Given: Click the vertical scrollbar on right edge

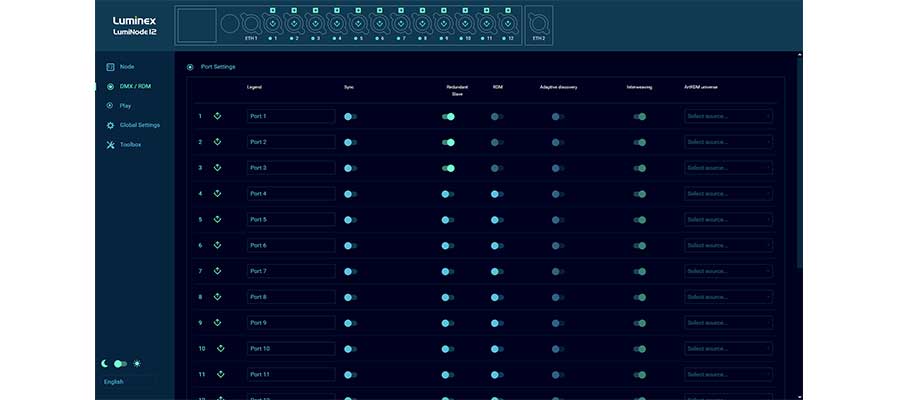Looking at the screenshot, I should coord(800,161).
